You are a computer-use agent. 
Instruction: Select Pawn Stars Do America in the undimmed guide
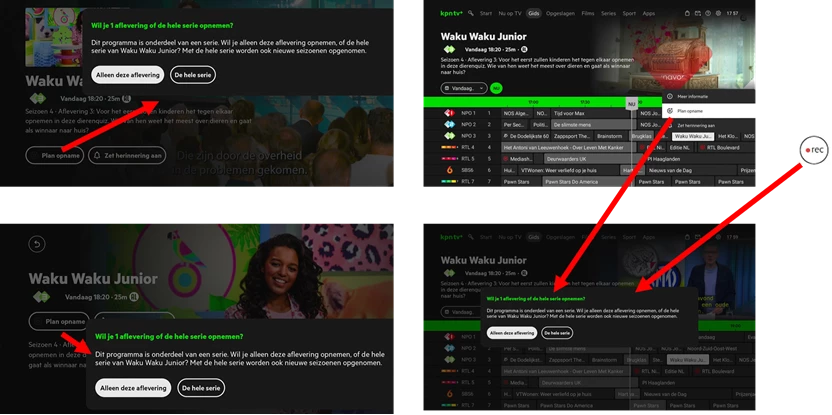click(587, 181)
